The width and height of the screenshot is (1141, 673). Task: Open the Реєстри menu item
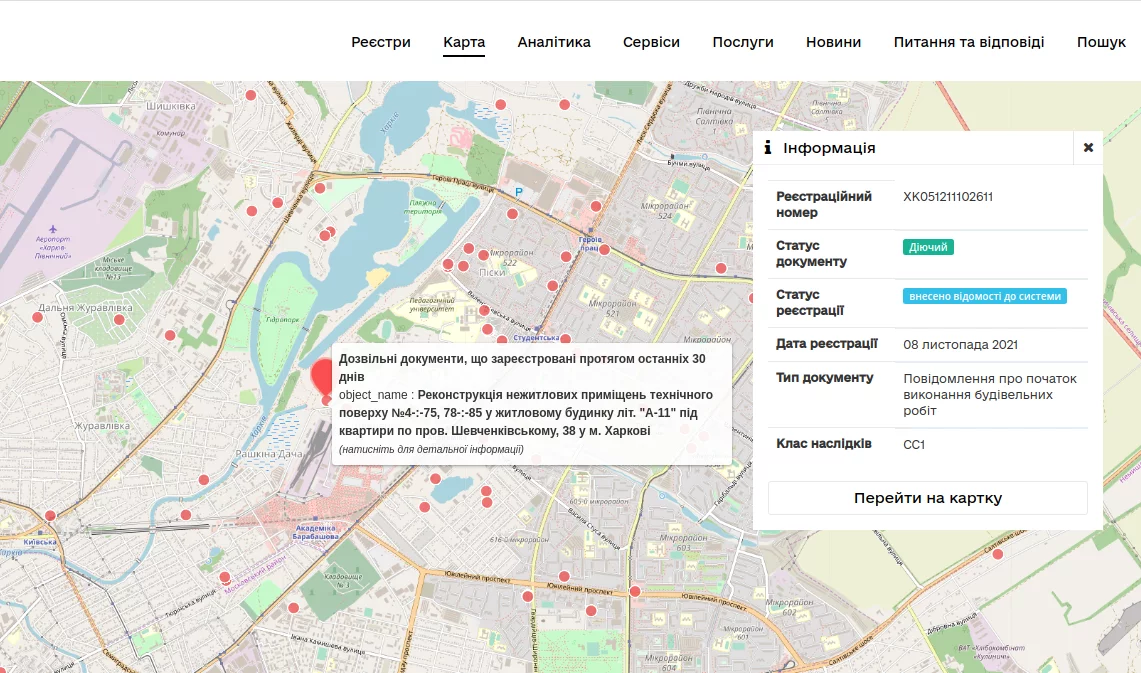click(381, 42)
